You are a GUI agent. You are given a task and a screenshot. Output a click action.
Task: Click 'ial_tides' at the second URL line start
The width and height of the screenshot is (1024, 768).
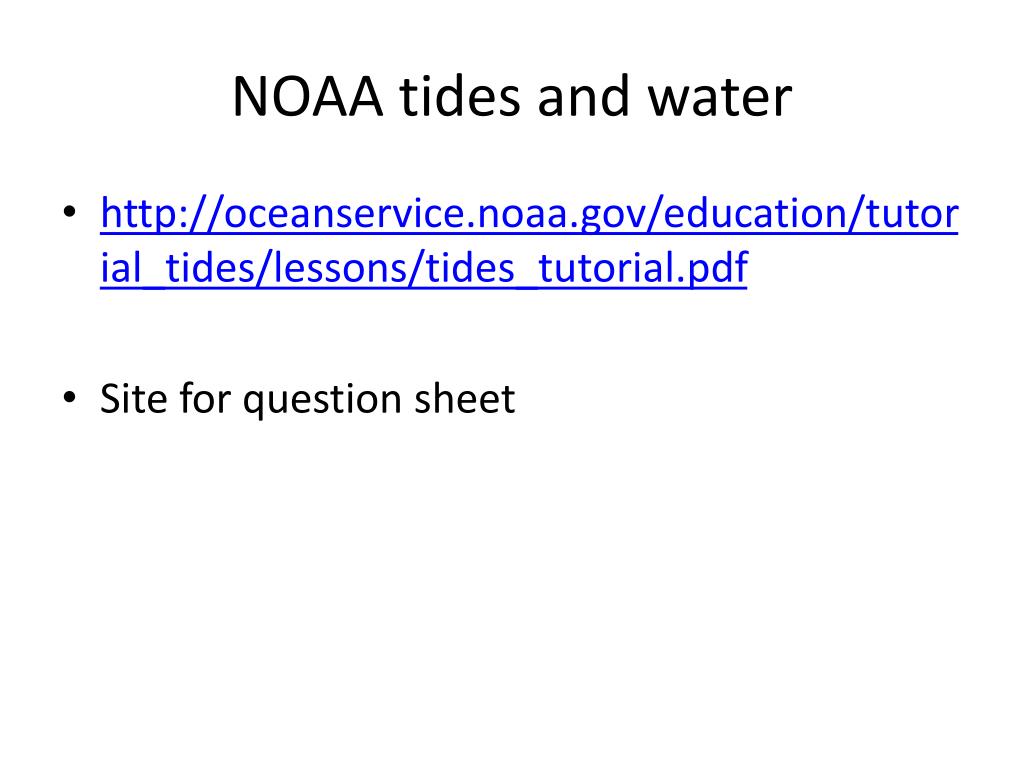(177, 269)
